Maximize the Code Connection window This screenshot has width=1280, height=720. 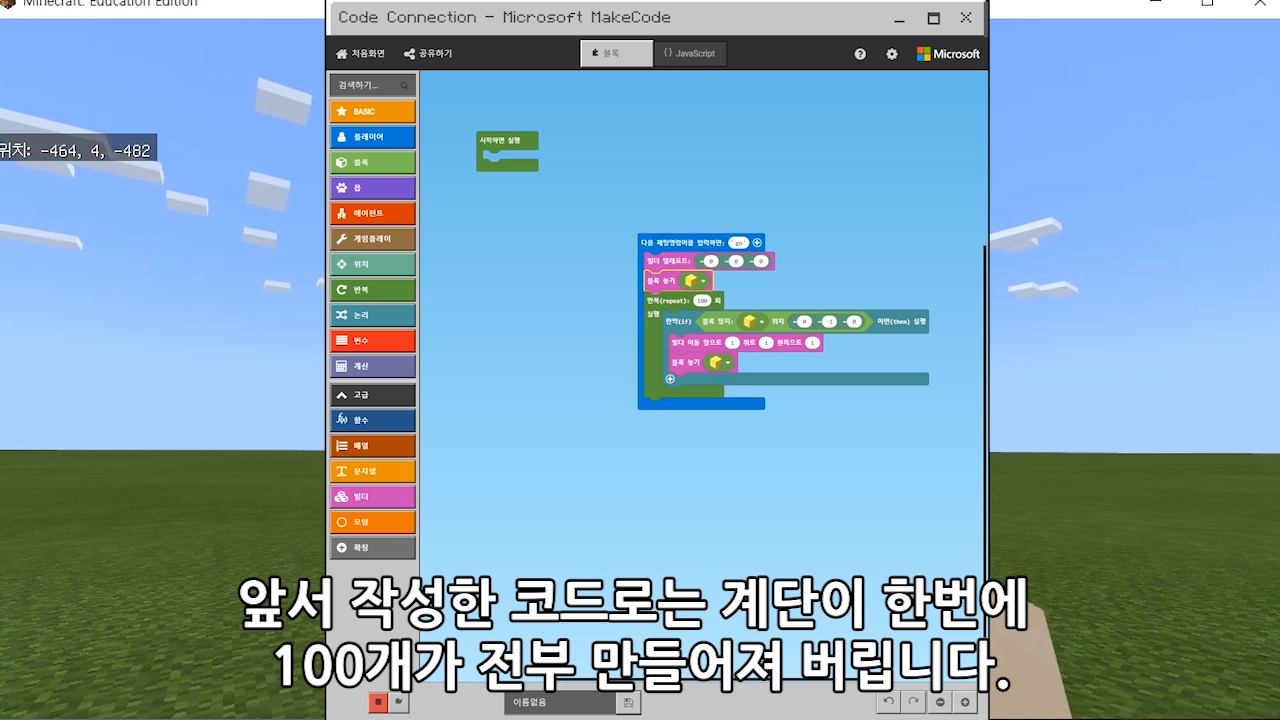(x=933, y=18)
